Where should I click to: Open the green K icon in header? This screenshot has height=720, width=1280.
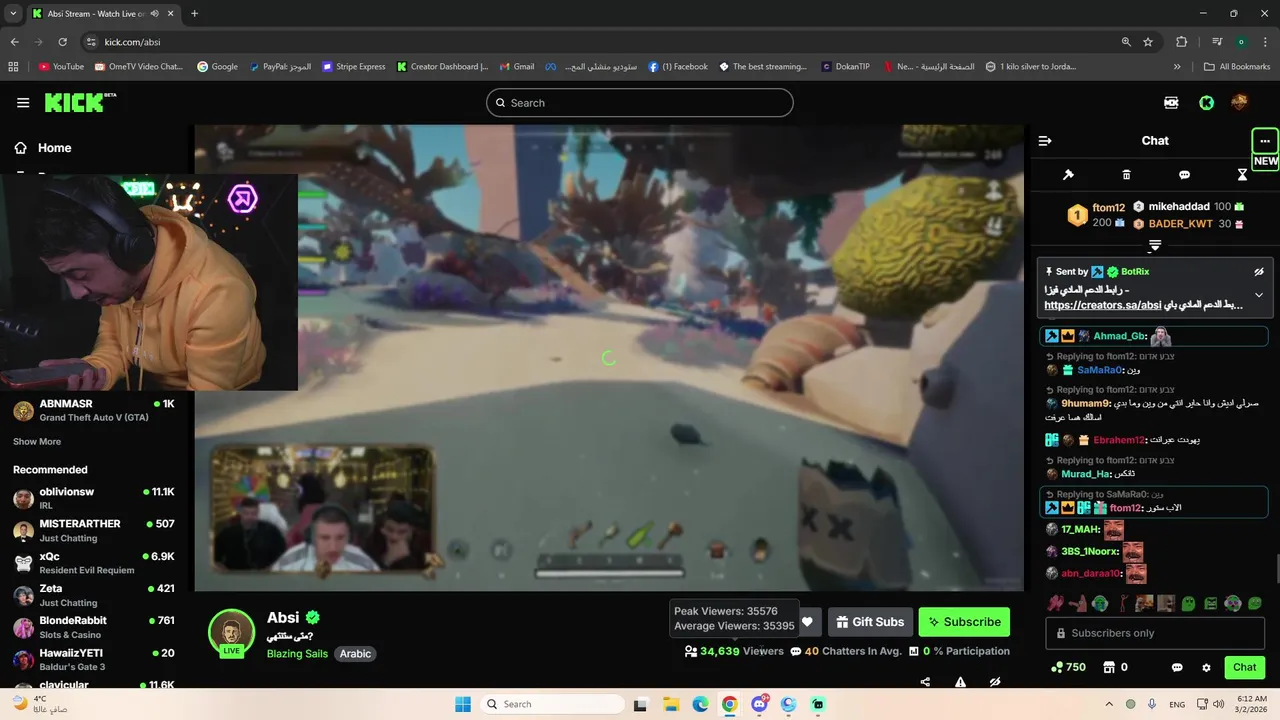tap(1207, 102)
